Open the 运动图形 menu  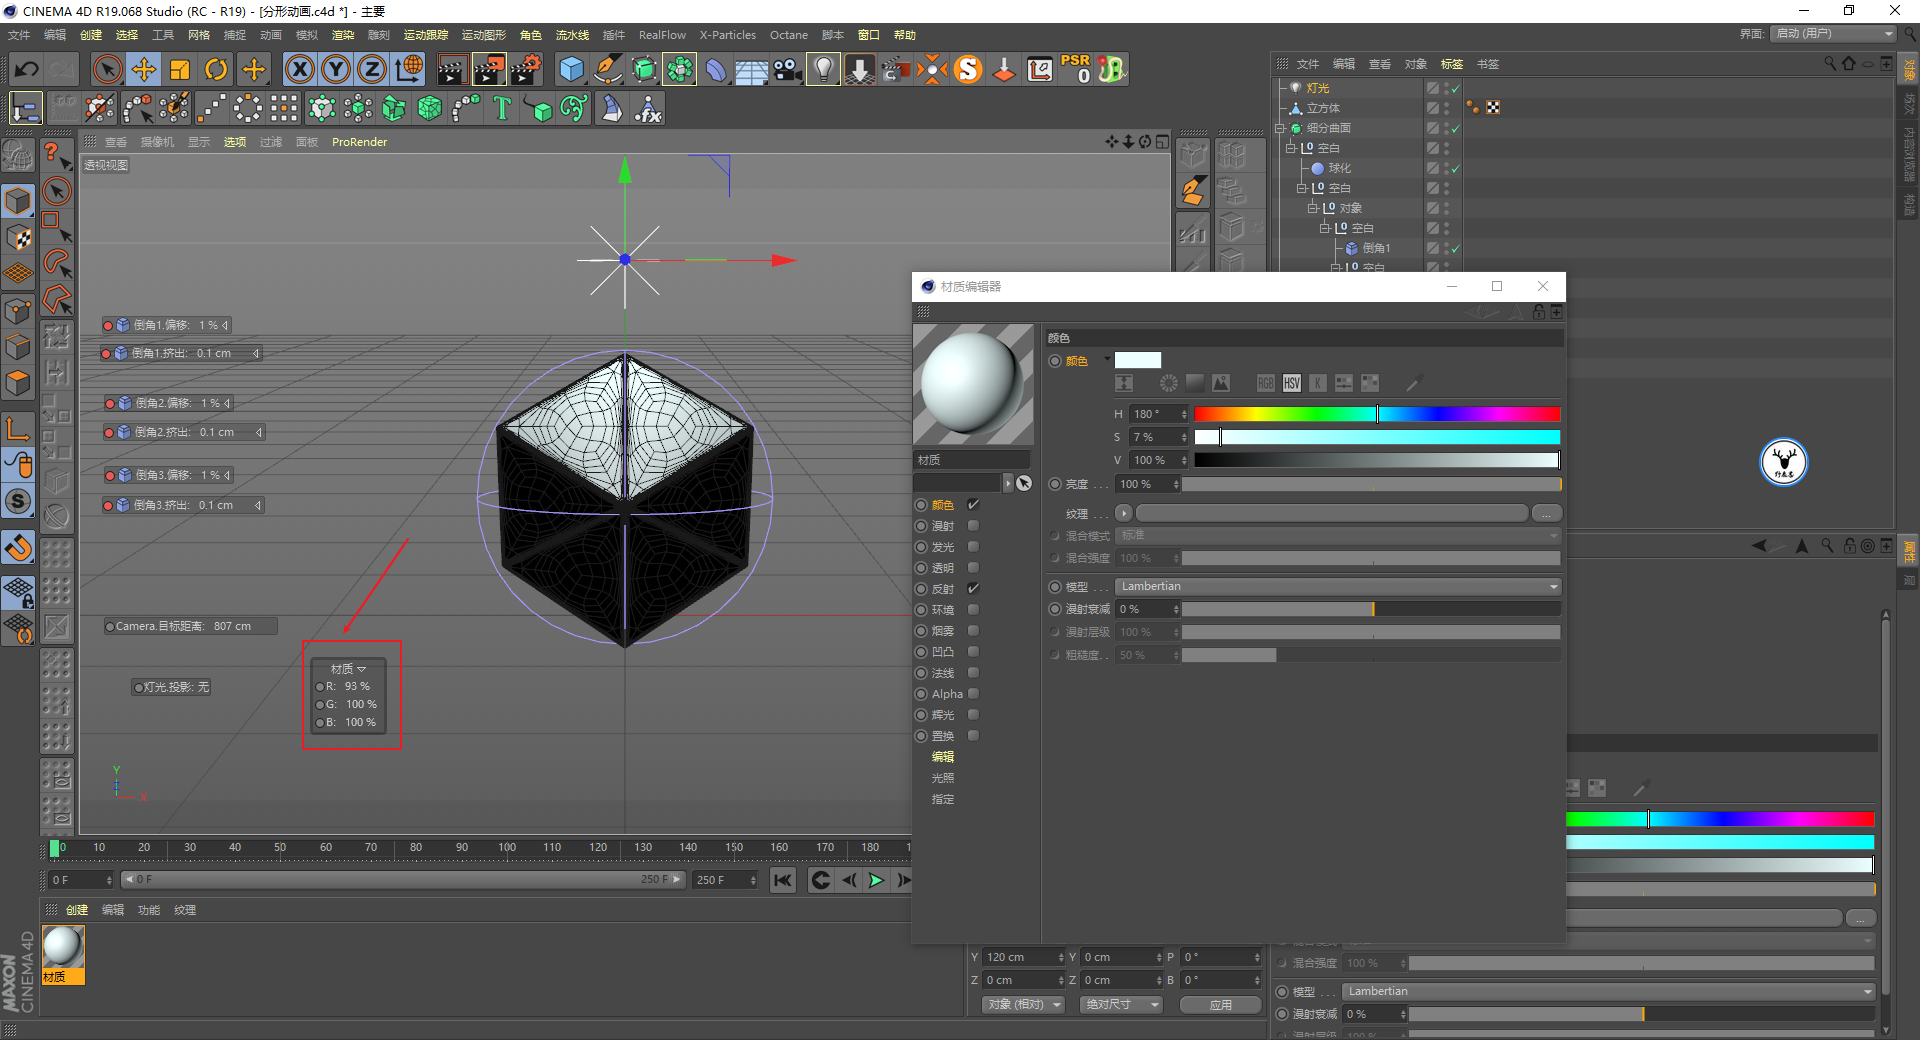484,35
